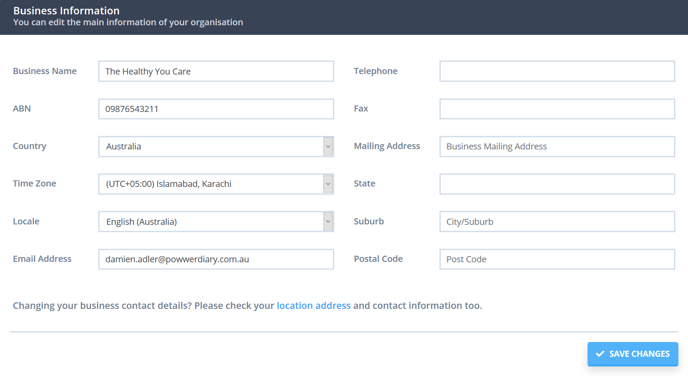
Task: Select the City/Suburb text box
Action: coord(557,222)
